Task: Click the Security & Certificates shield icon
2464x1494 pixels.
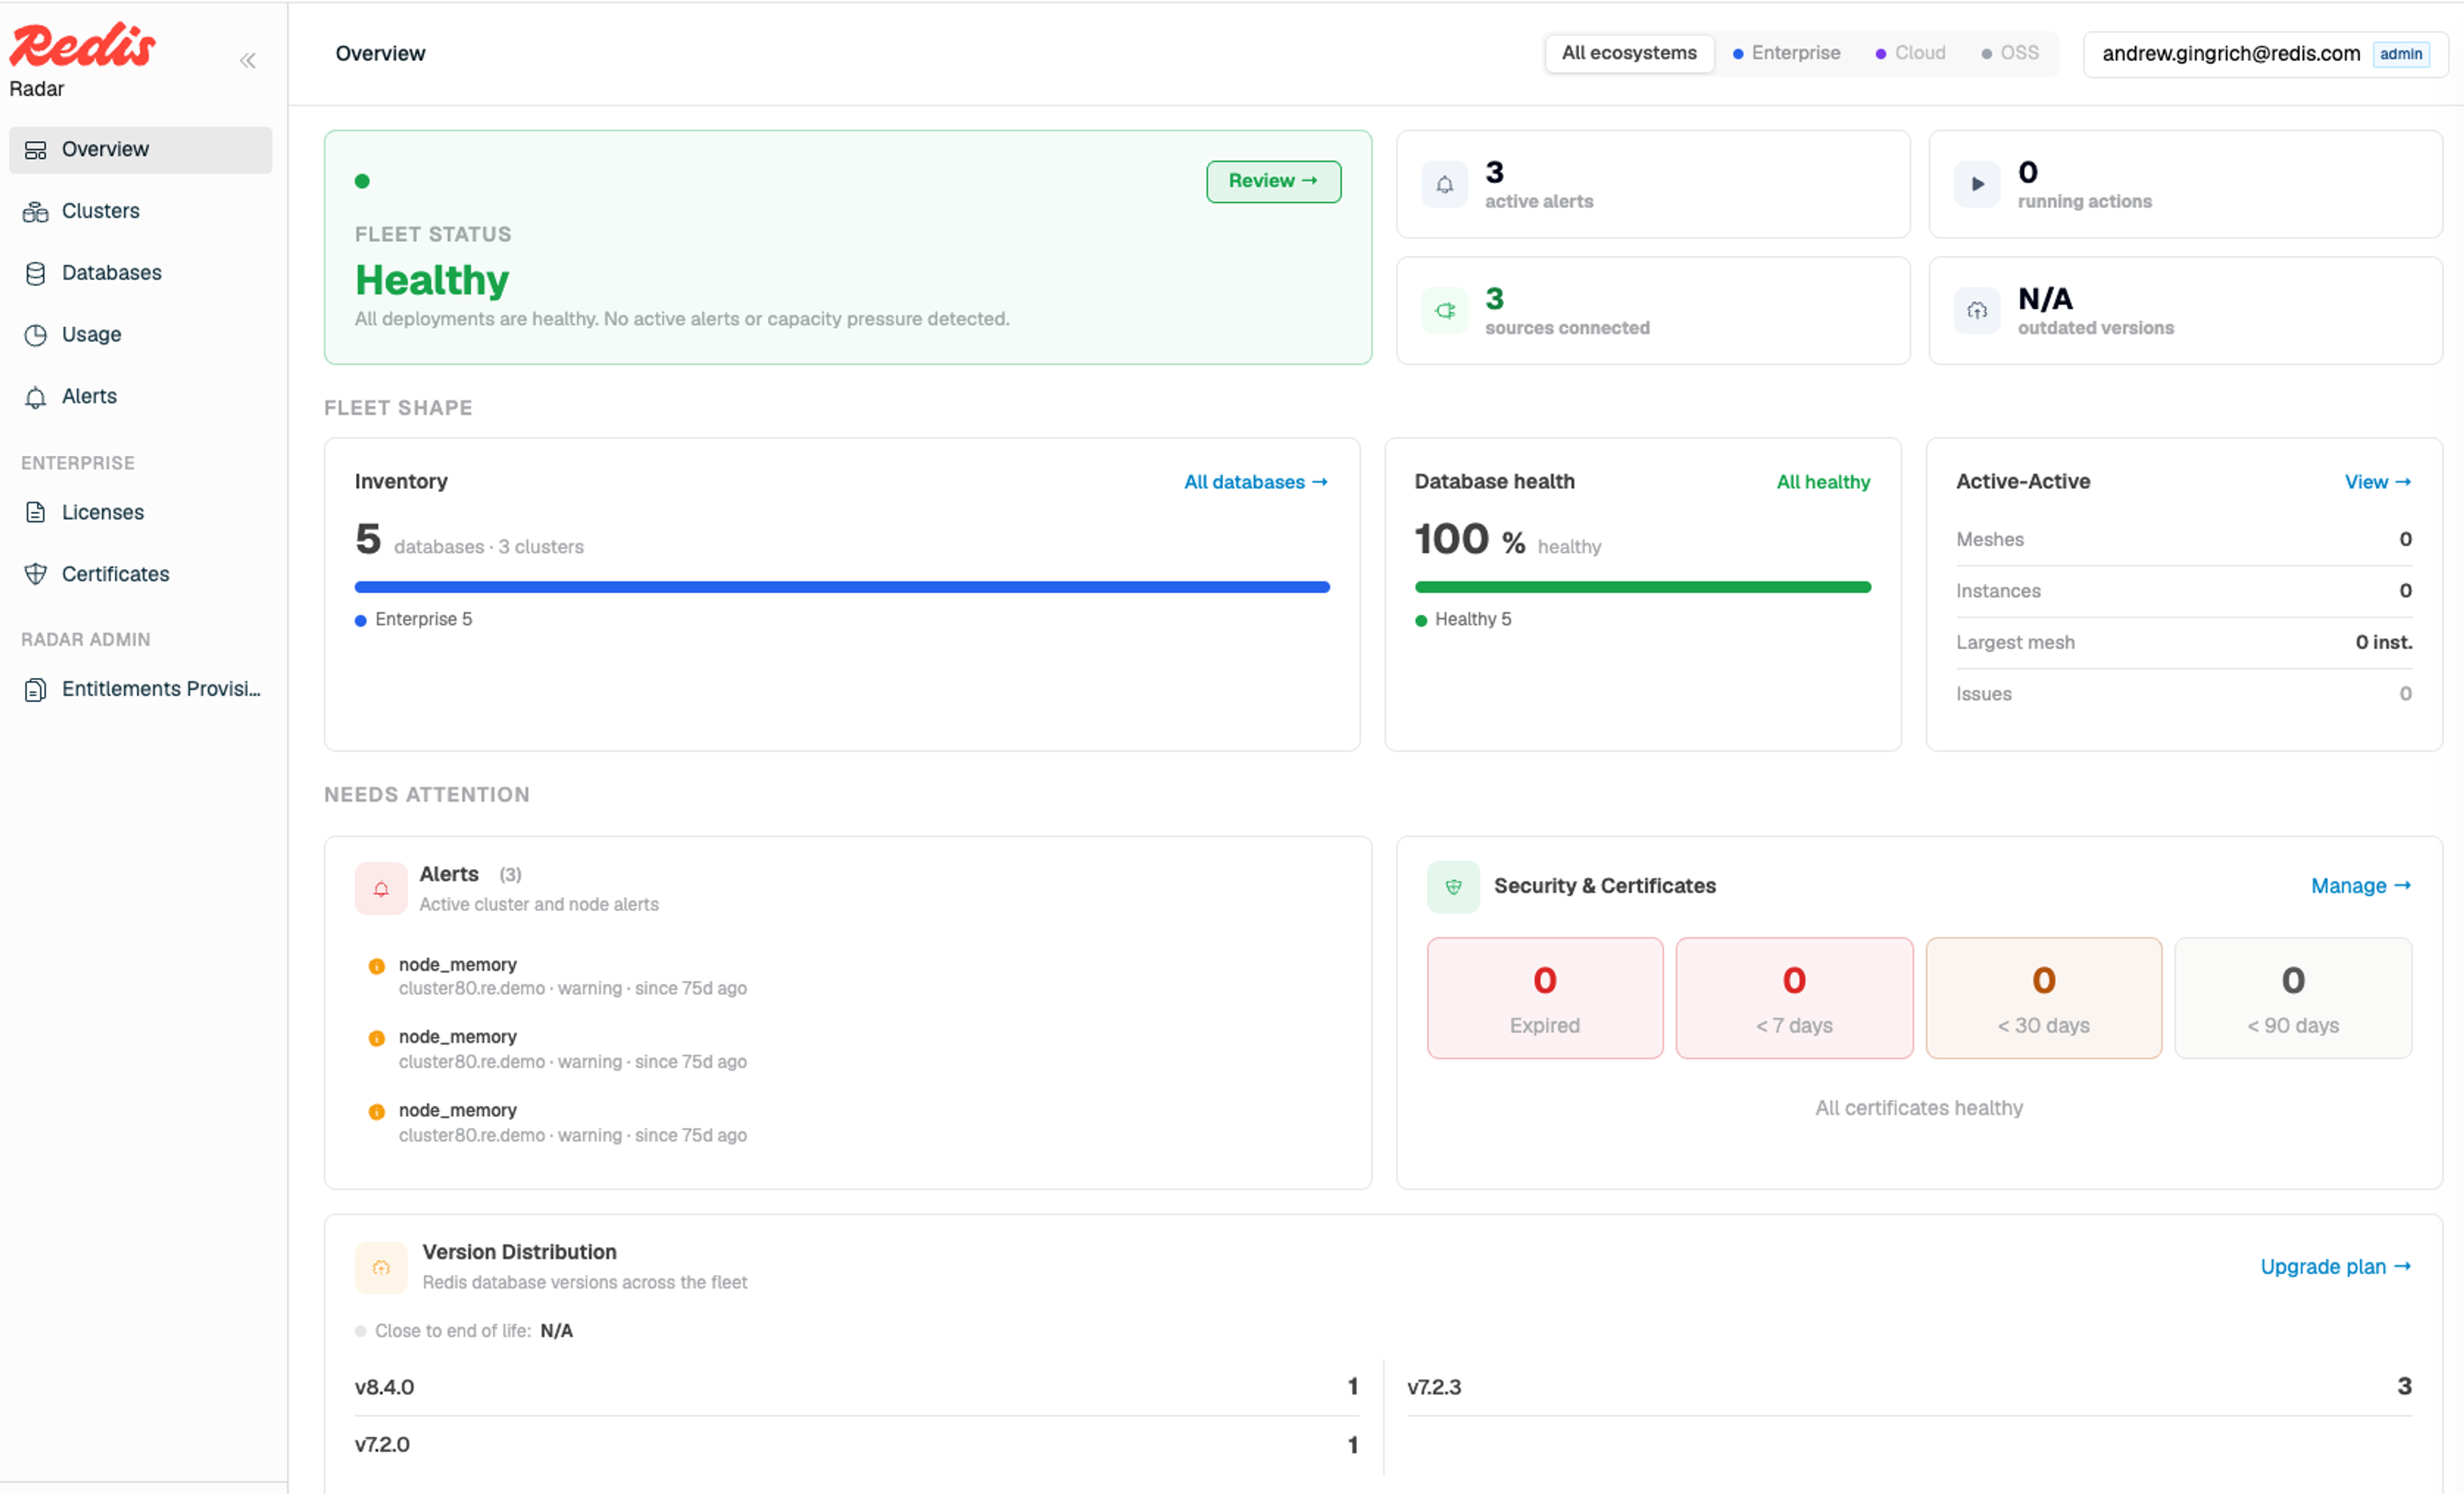Action: pyautogui.click(x=1453, y=887)
